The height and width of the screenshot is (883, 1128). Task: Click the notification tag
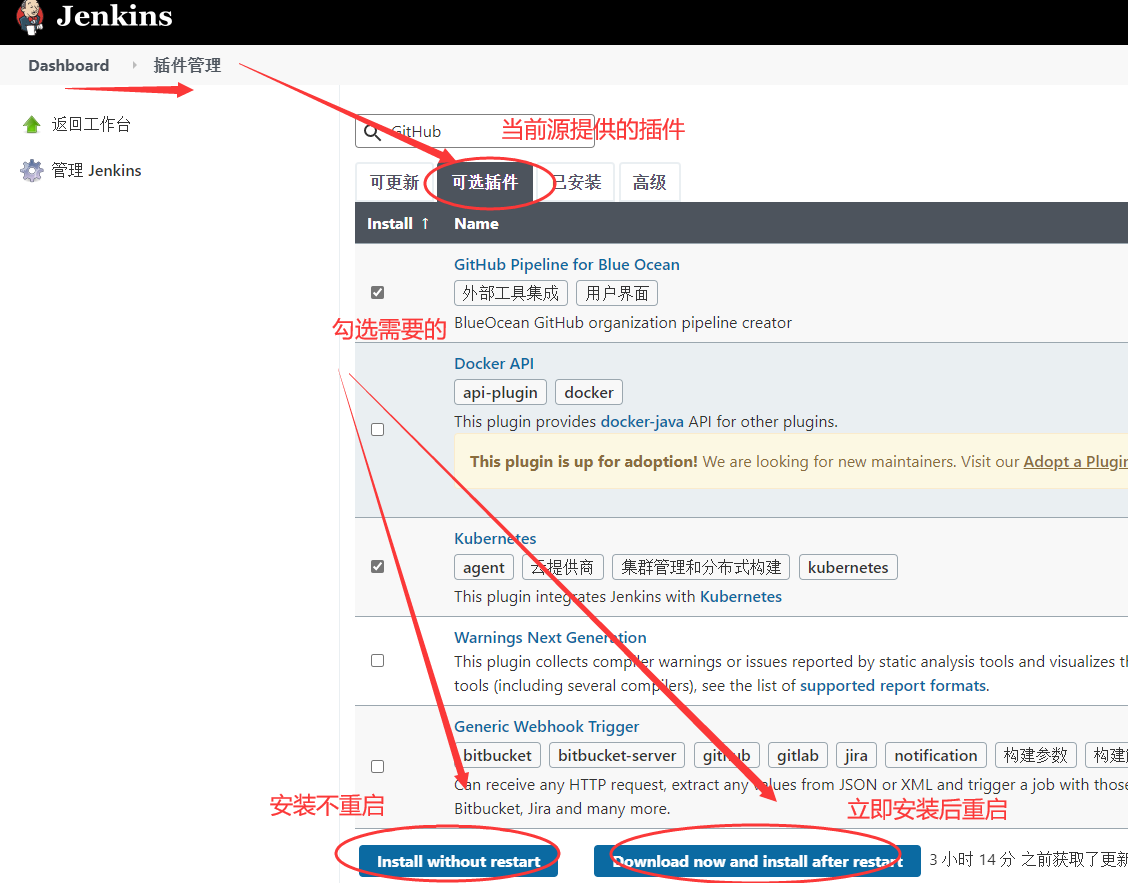[935, 755]
